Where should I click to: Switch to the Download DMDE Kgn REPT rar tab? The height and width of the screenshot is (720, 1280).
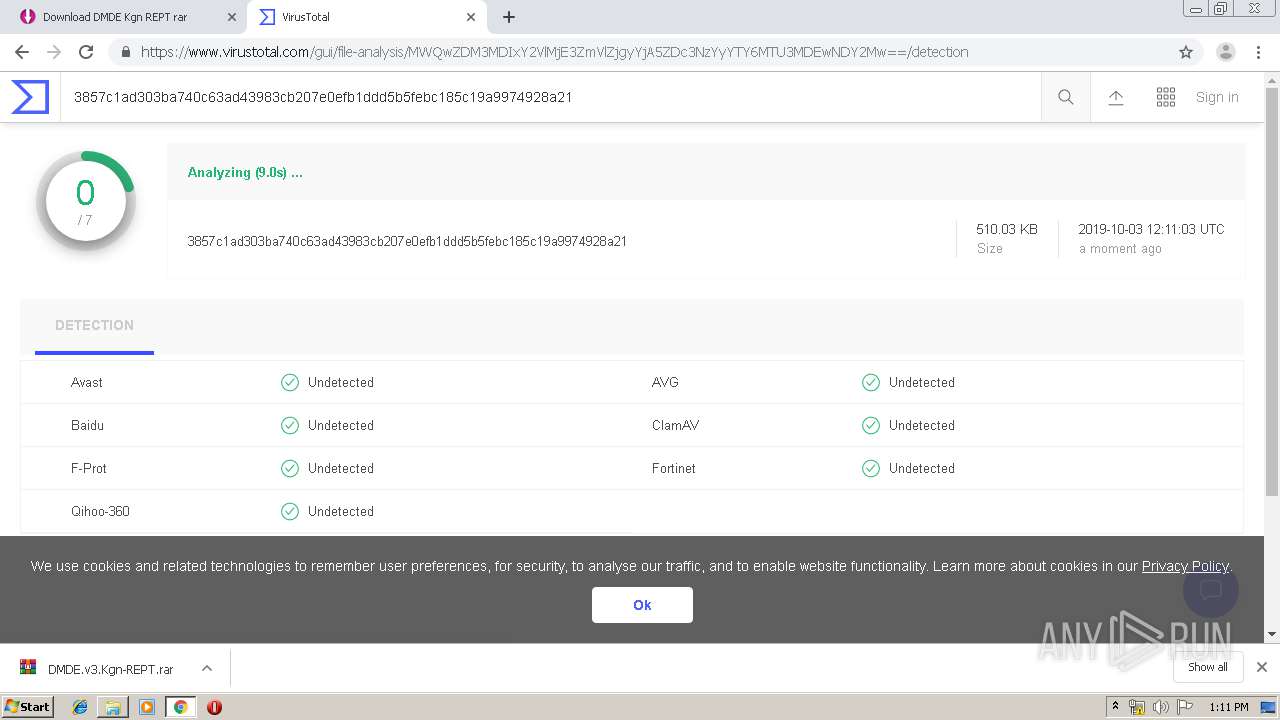(124, 17)
